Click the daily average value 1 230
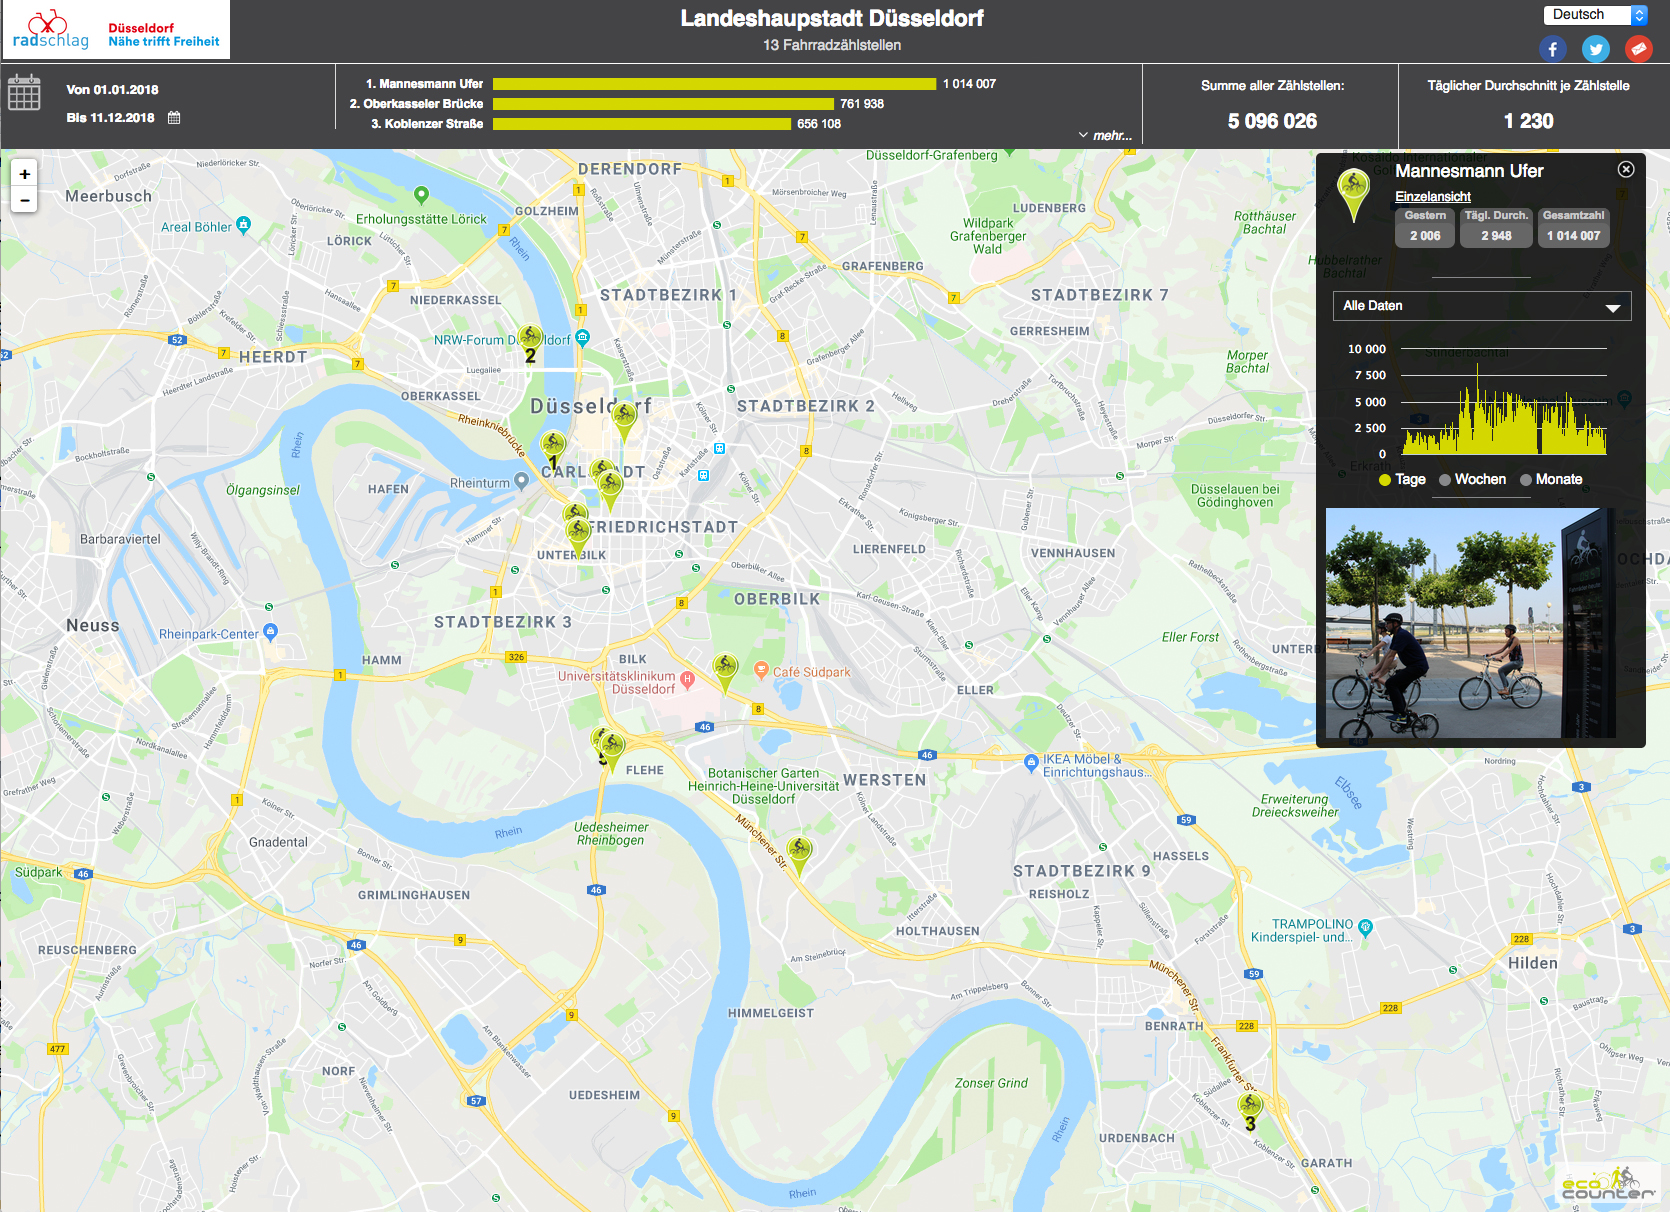Screen dimensions: 1670x1212 (x=1528, y=121)
